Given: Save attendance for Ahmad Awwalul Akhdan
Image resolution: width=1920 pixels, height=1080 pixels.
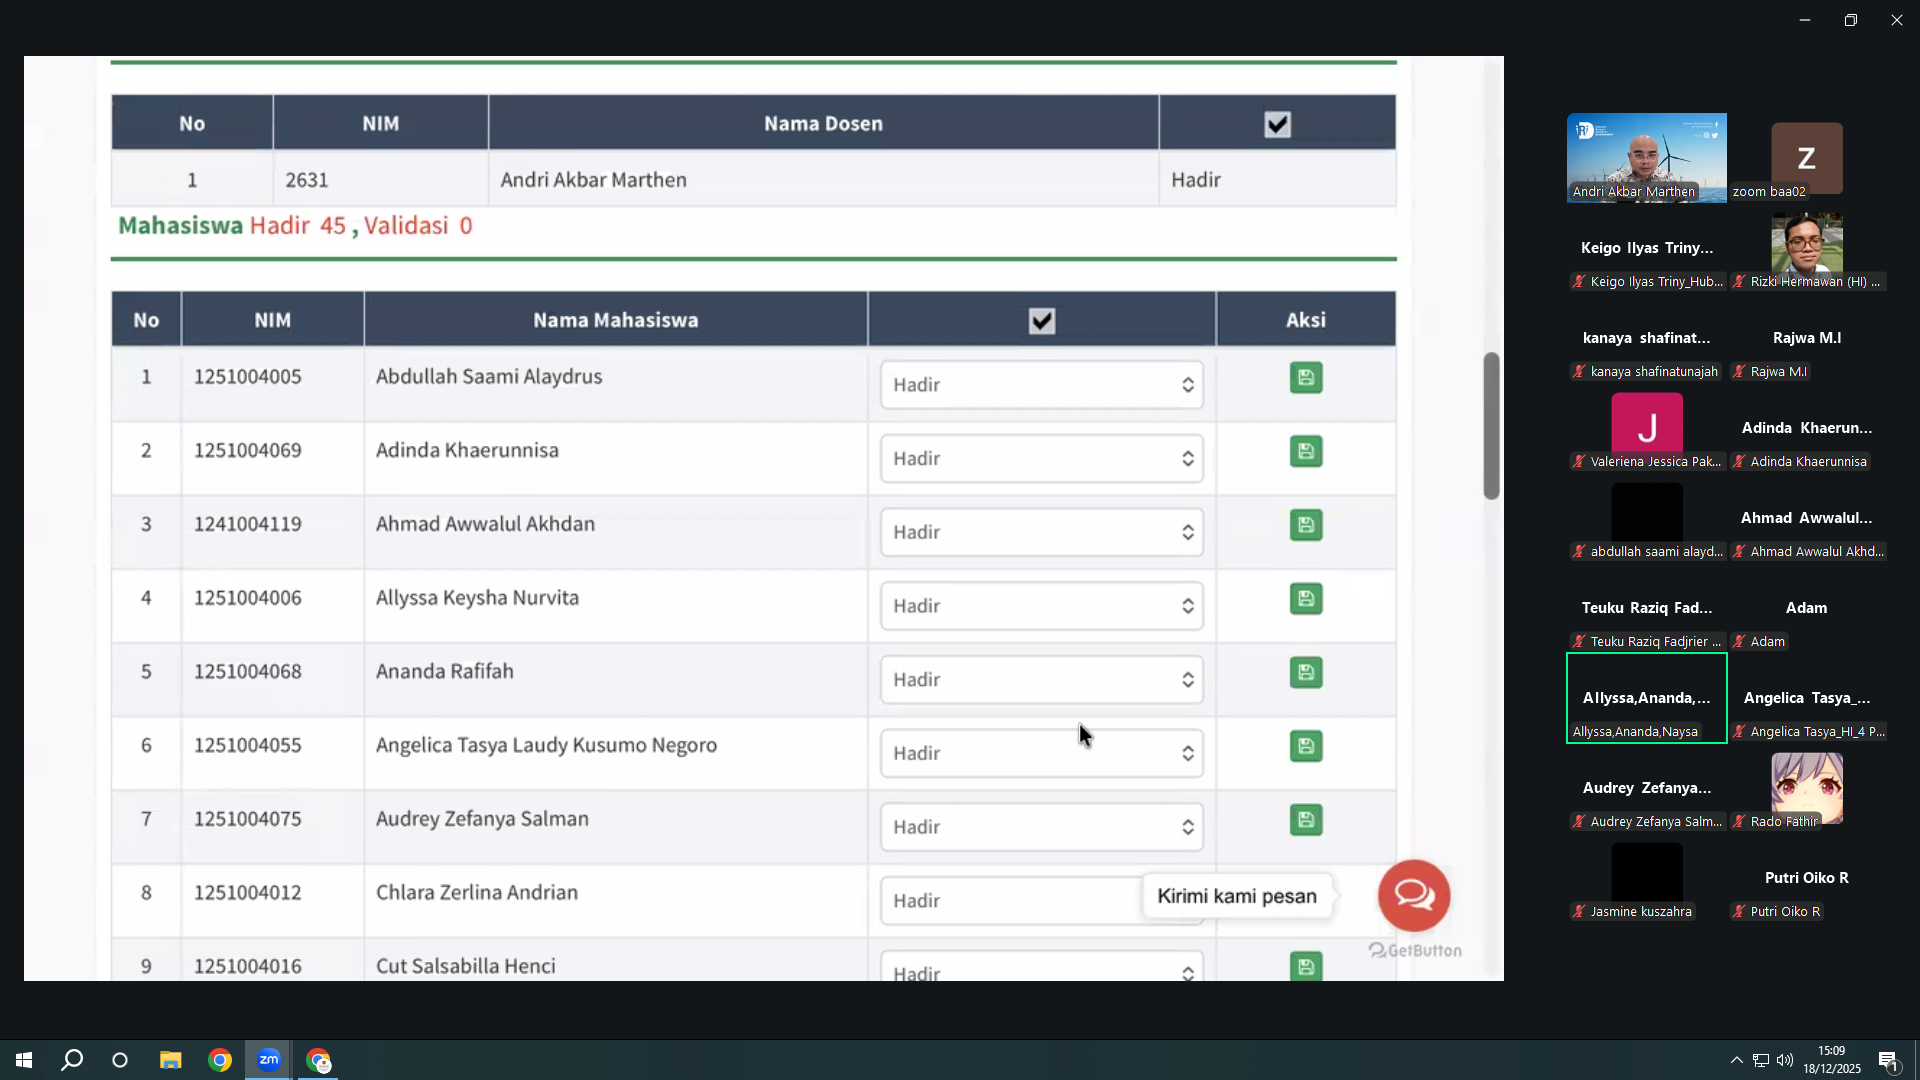Looking at the screenshot, I should (x=1306, y=526).
